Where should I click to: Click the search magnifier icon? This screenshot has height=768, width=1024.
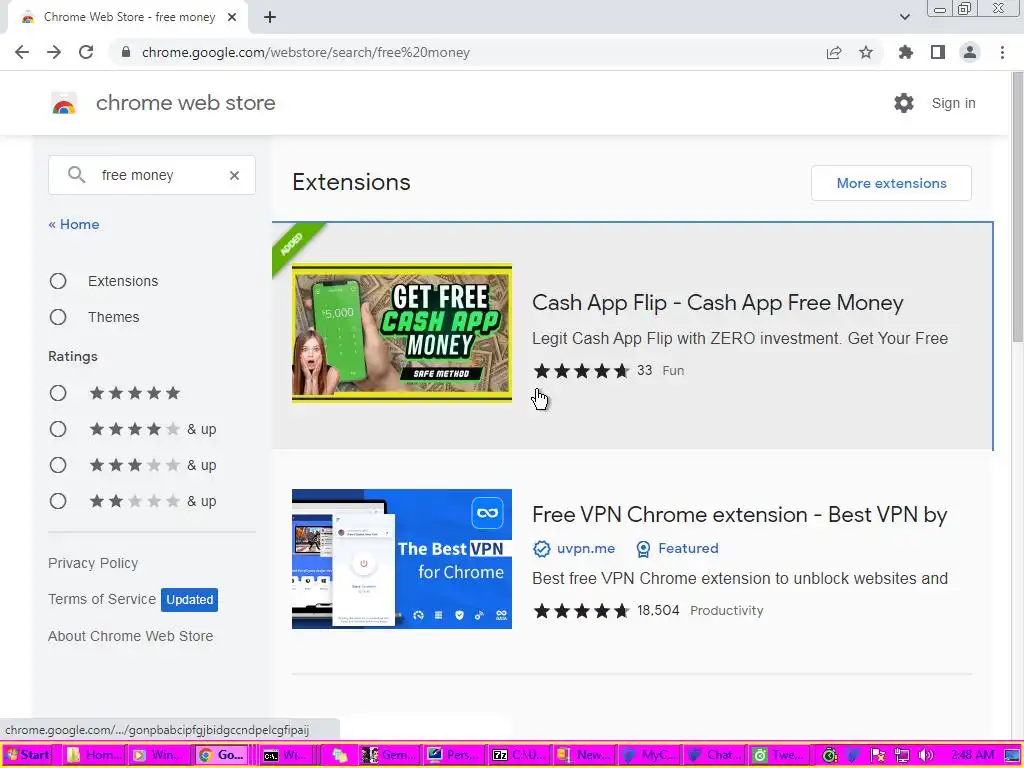[x=76, y=175]
